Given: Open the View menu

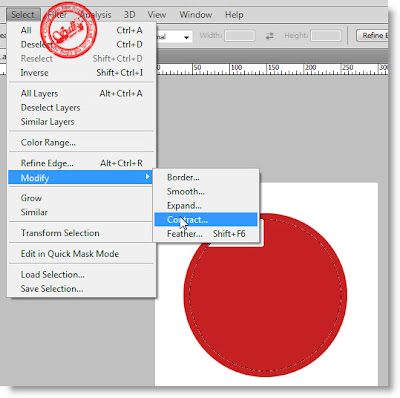Looking at the screenshot, I should click(x=157, y=15).
